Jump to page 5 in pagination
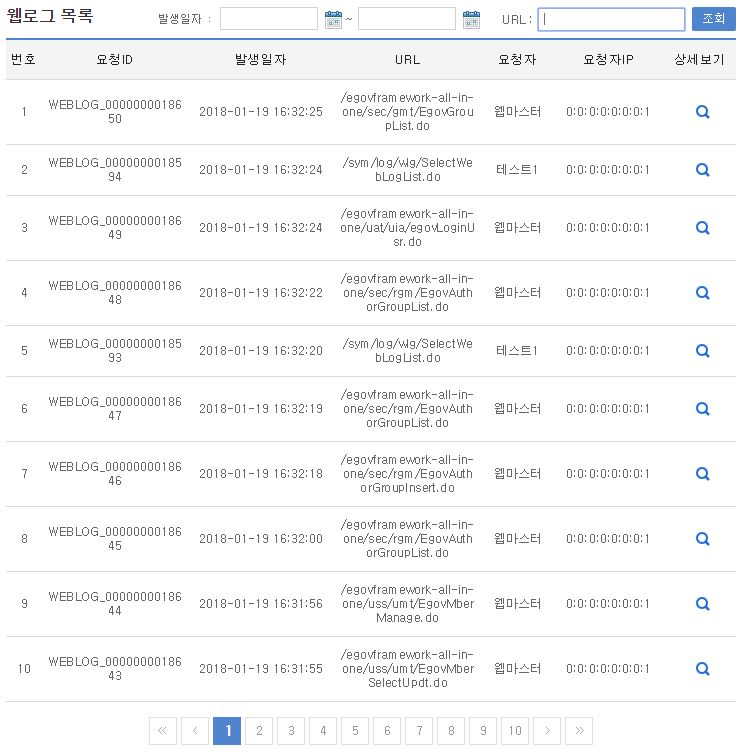 coord(355,731)
